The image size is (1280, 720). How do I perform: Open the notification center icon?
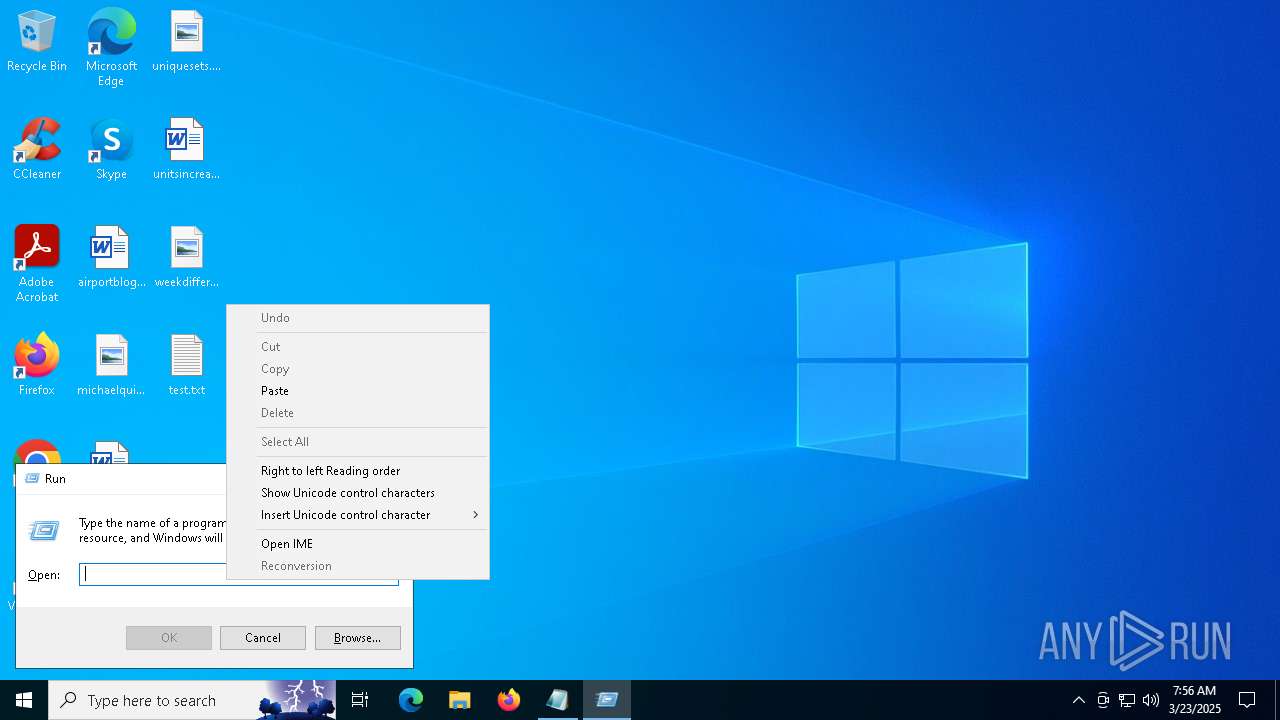tap(1247, 700)
